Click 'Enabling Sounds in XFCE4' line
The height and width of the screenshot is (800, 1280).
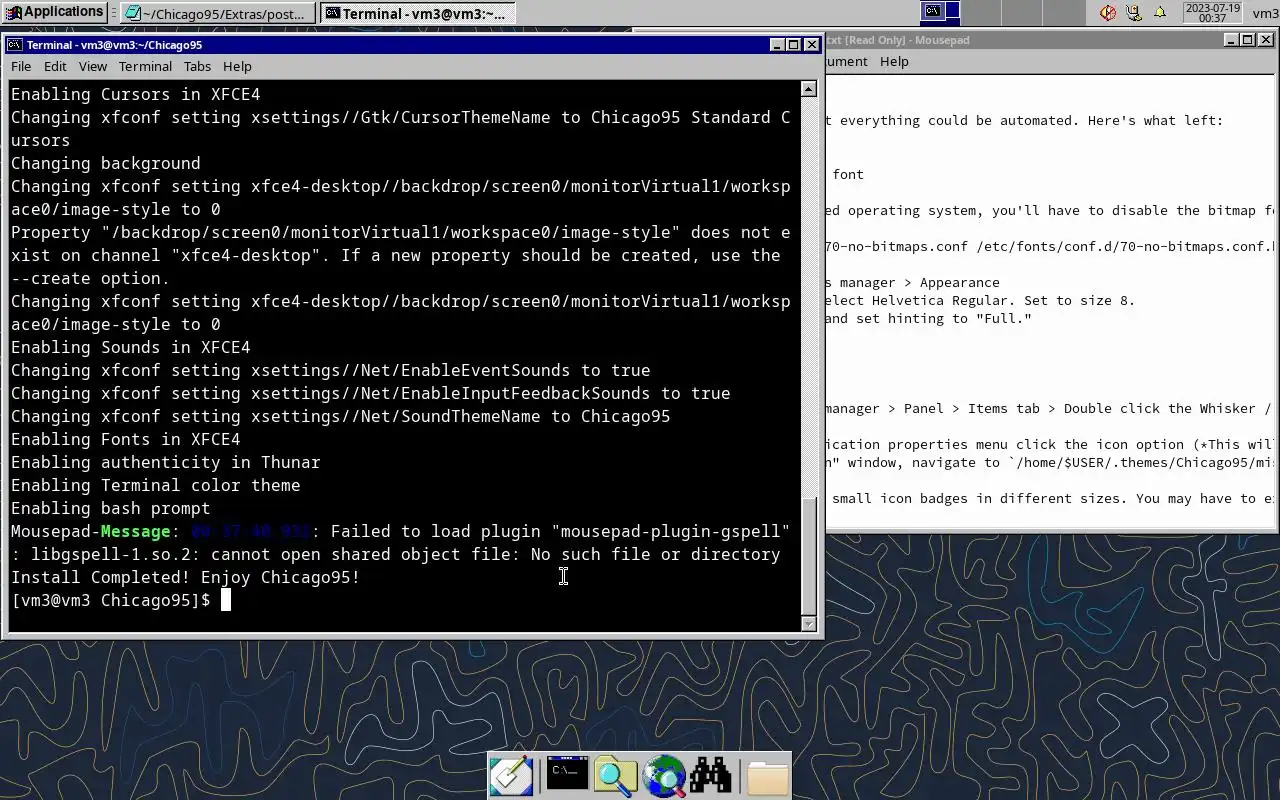click(131, 347)
